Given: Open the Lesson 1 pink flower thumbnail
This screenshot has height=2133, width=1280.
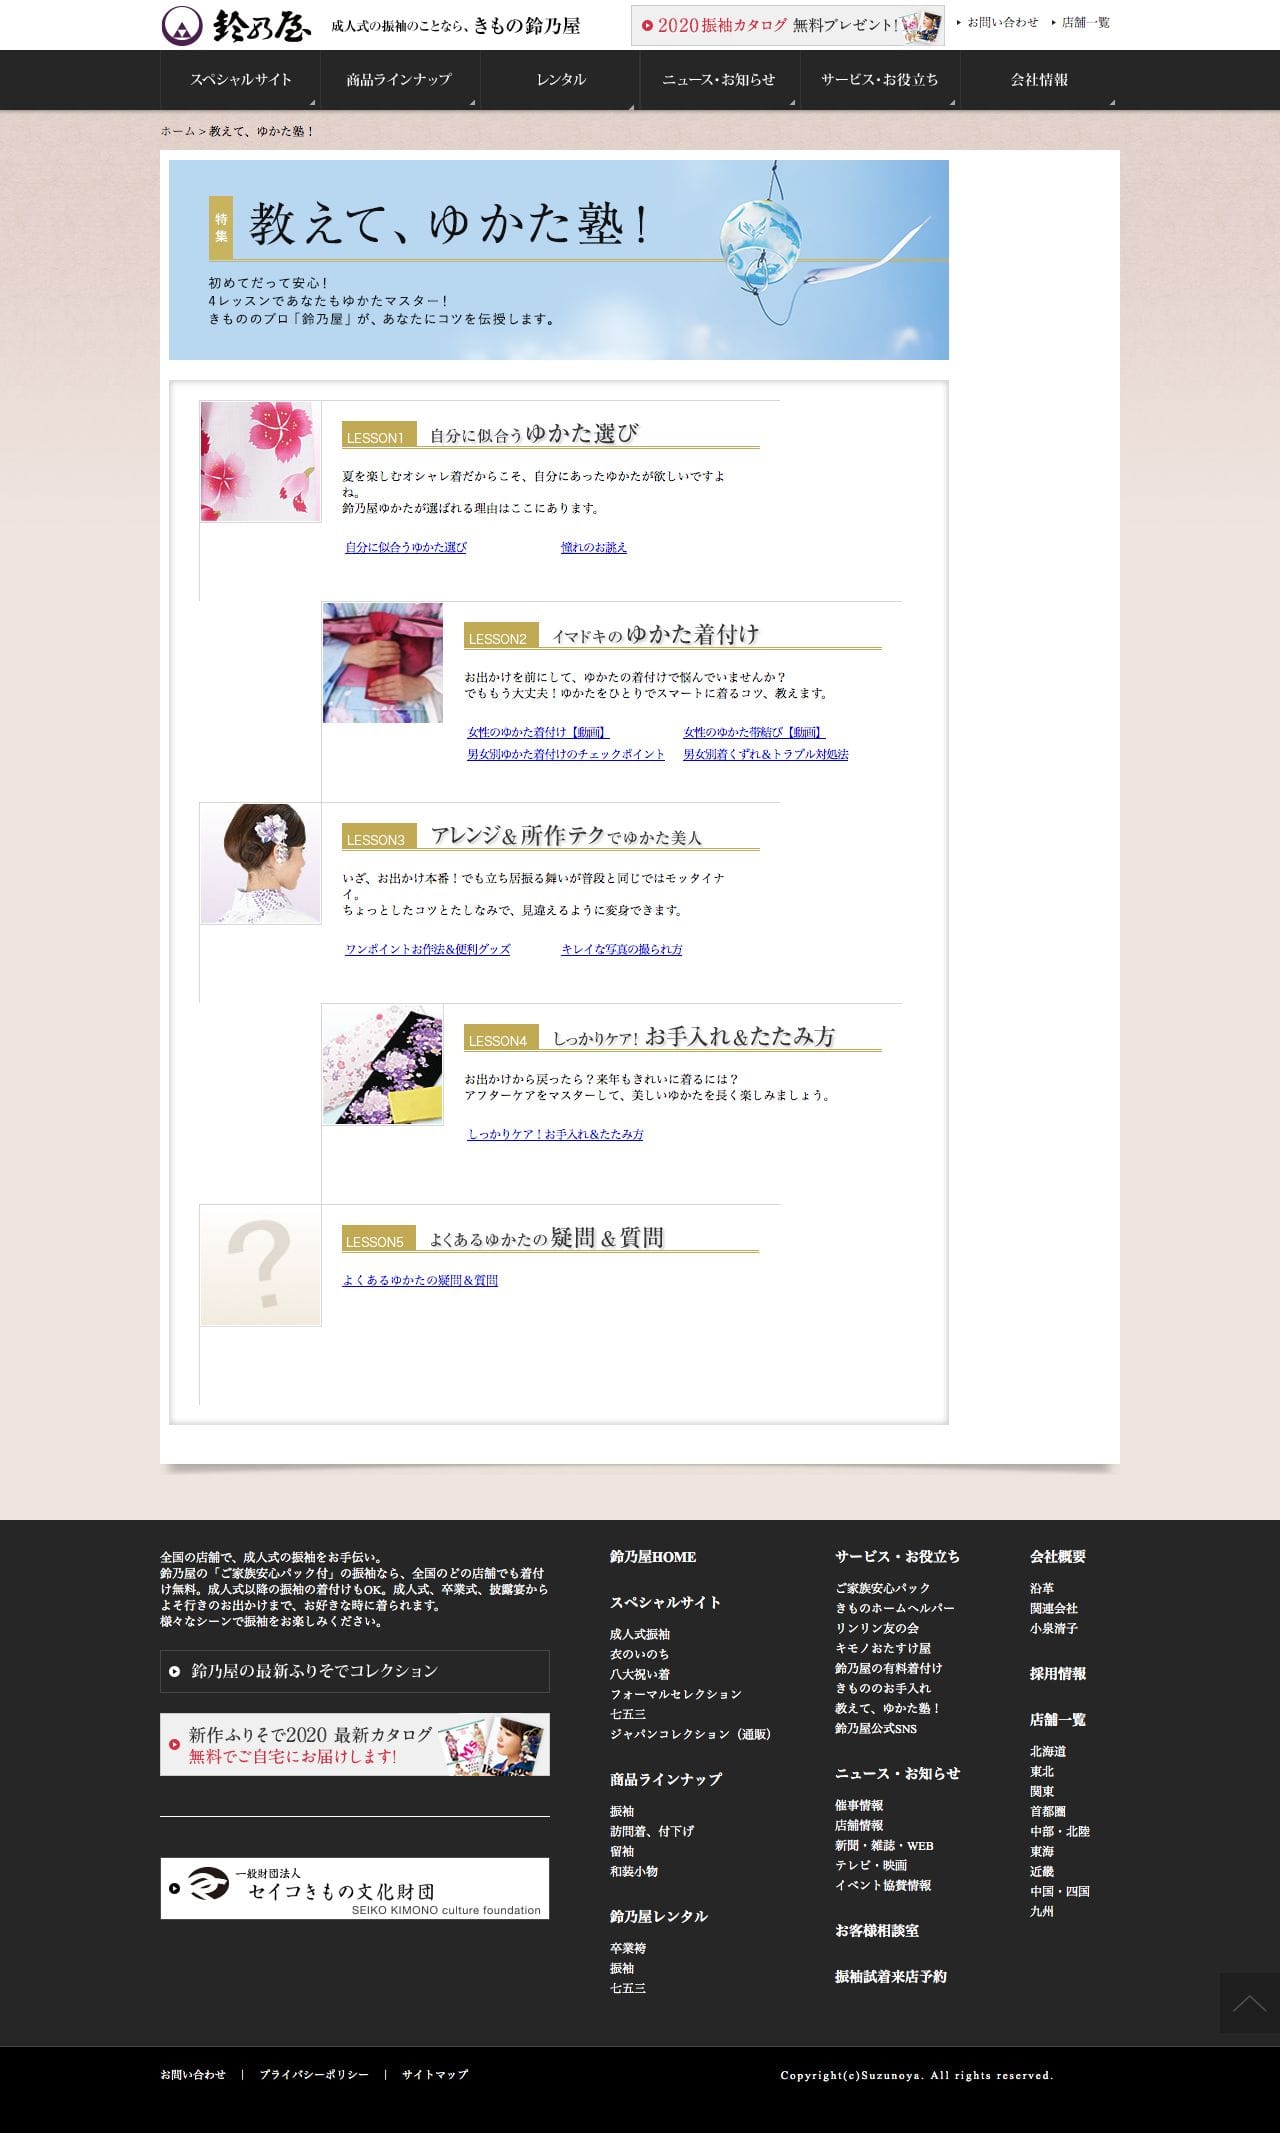Looking at the screenshot, I should coord(260,461).
